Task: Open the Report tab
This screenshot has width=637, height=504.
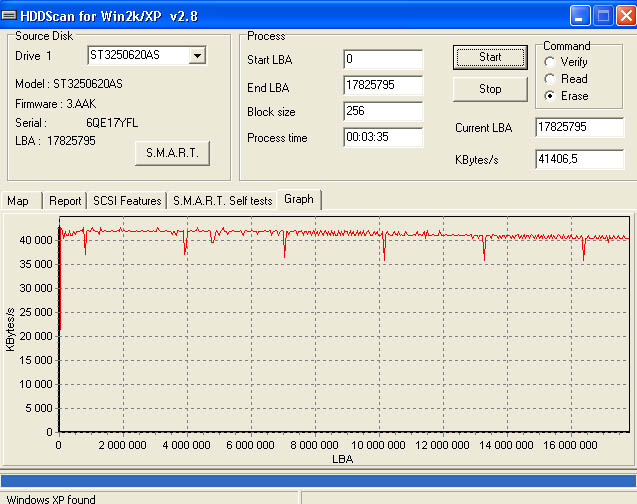Action: click(65, 200)
